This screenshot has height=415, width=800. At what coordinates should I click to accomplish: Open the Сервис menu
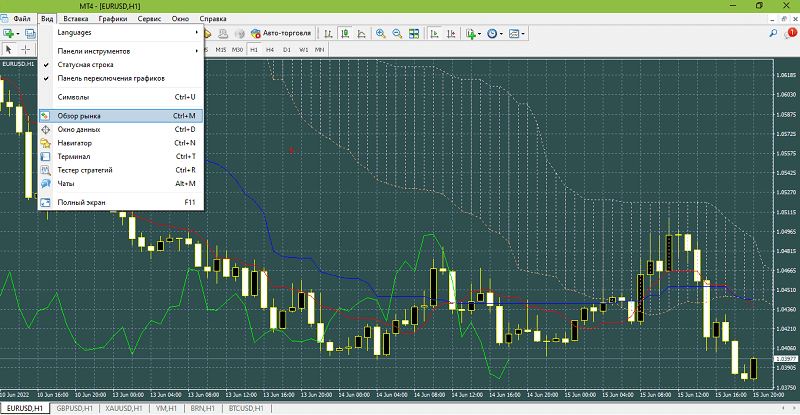[149, 18]
